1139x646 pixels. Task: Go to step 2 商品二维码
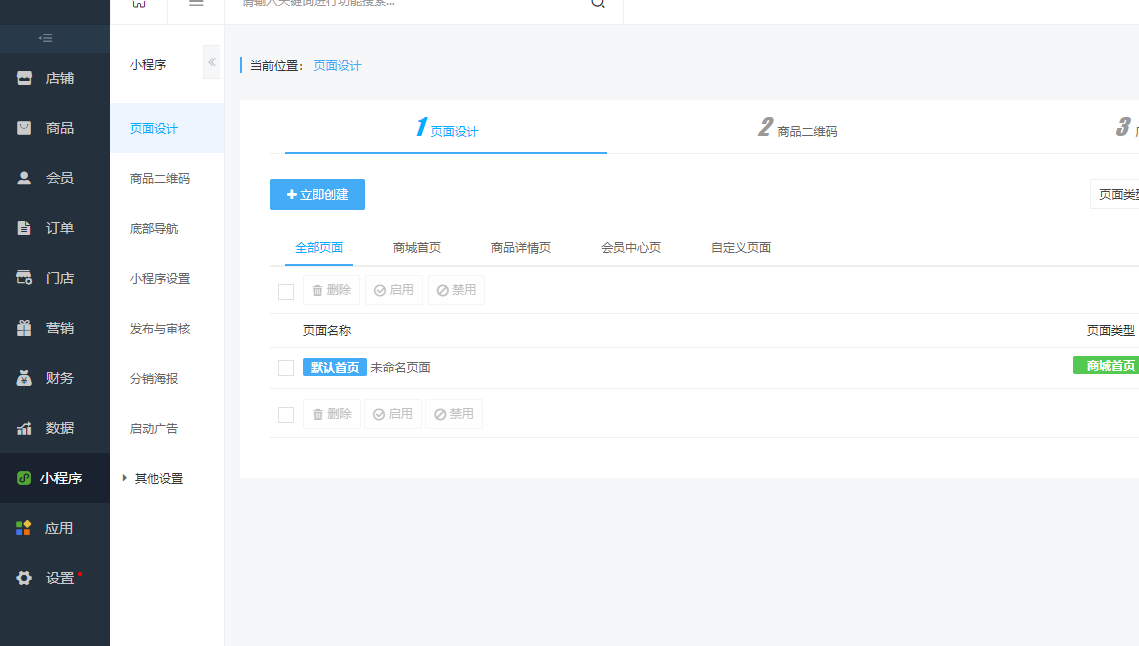(798, 129)
